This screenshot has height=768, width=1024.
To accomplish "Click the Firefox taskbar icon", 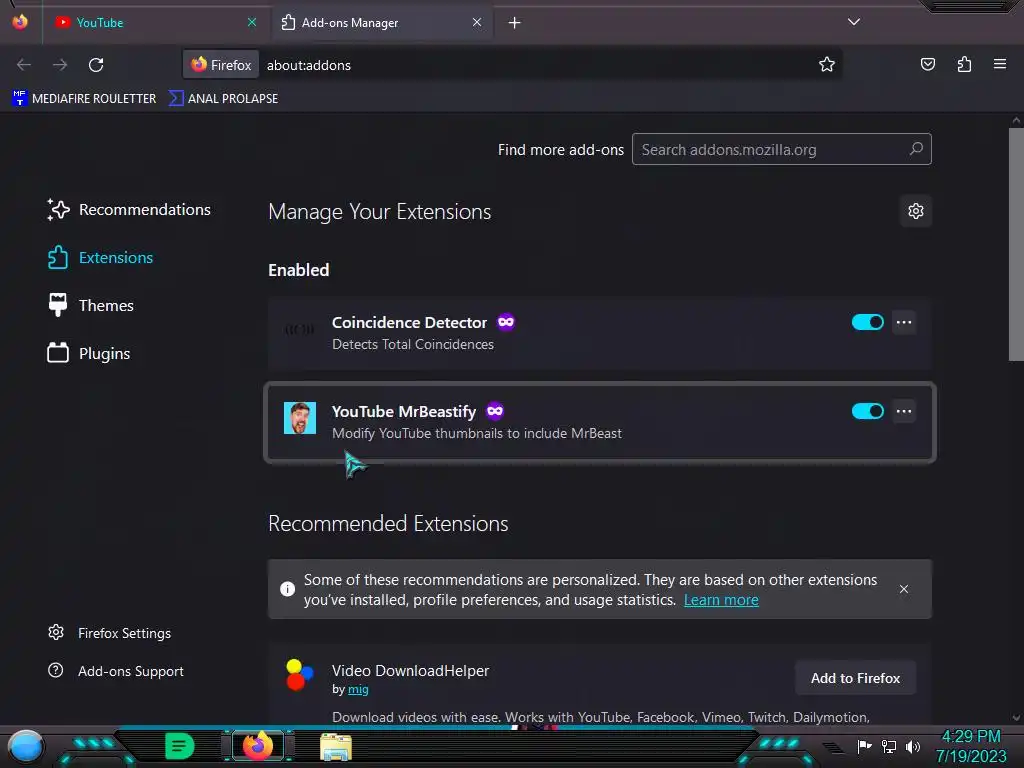I will [257, 746].
